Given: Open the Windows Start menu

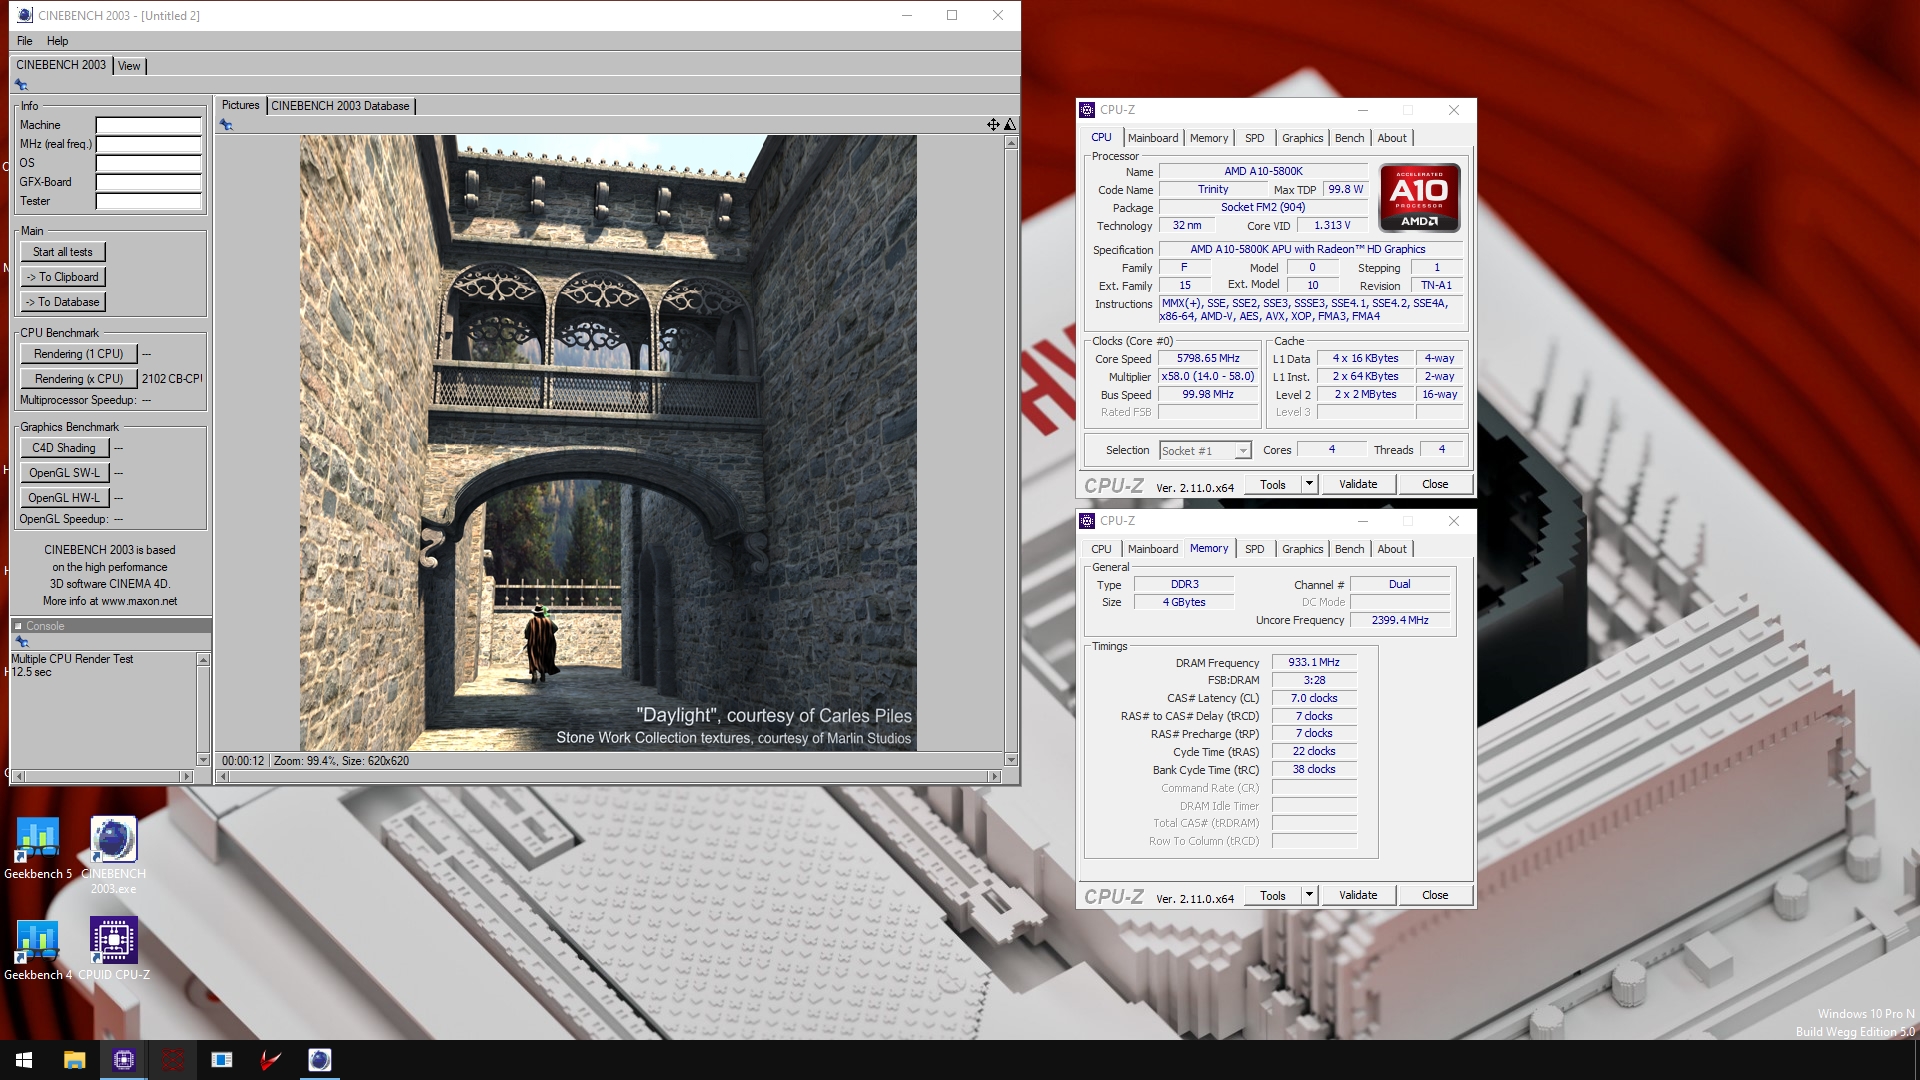Looking at the screenshot, I should click(24, 1060).
